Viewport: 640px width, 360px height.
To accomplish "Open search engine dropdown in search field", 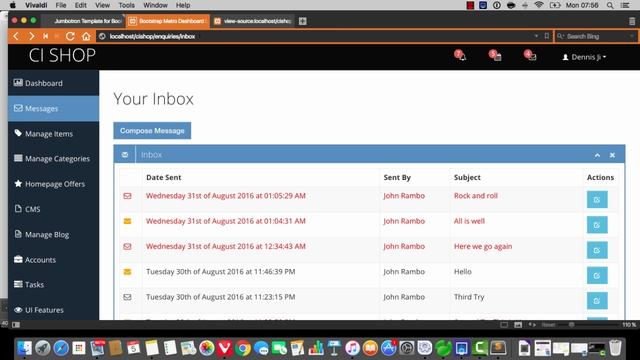I will pyautogui.click(x=561, y=36).
